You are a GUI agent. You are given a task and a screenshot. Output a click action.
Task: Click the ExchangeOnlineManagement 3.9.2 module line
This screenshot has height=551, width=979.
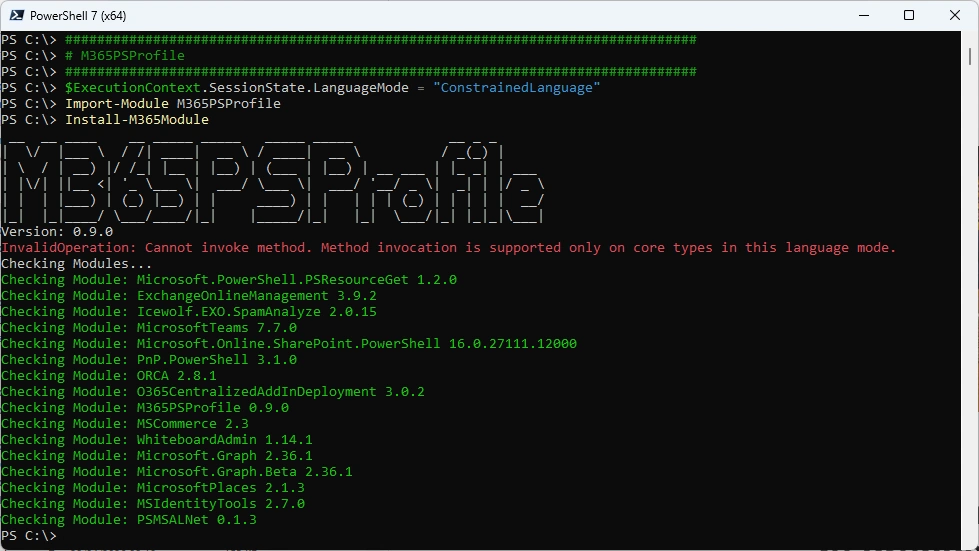(188, 296)
